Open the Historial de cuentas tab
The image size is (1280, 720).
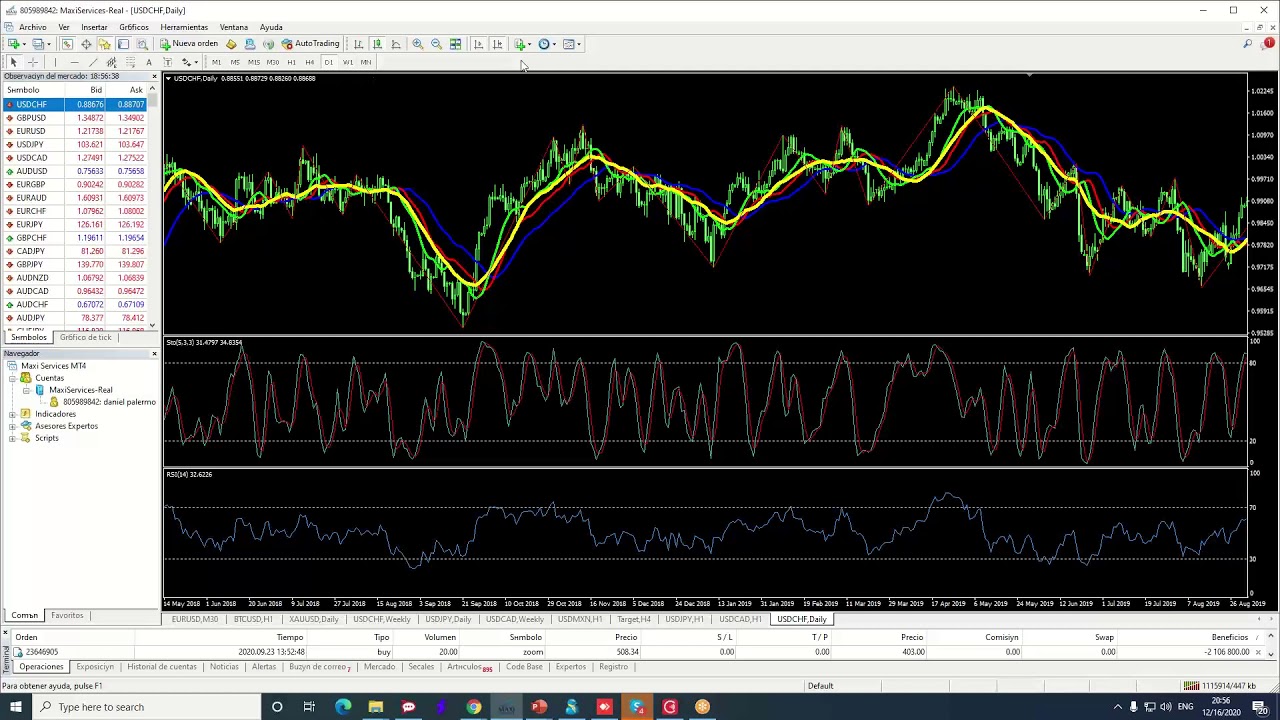(162, 667)
